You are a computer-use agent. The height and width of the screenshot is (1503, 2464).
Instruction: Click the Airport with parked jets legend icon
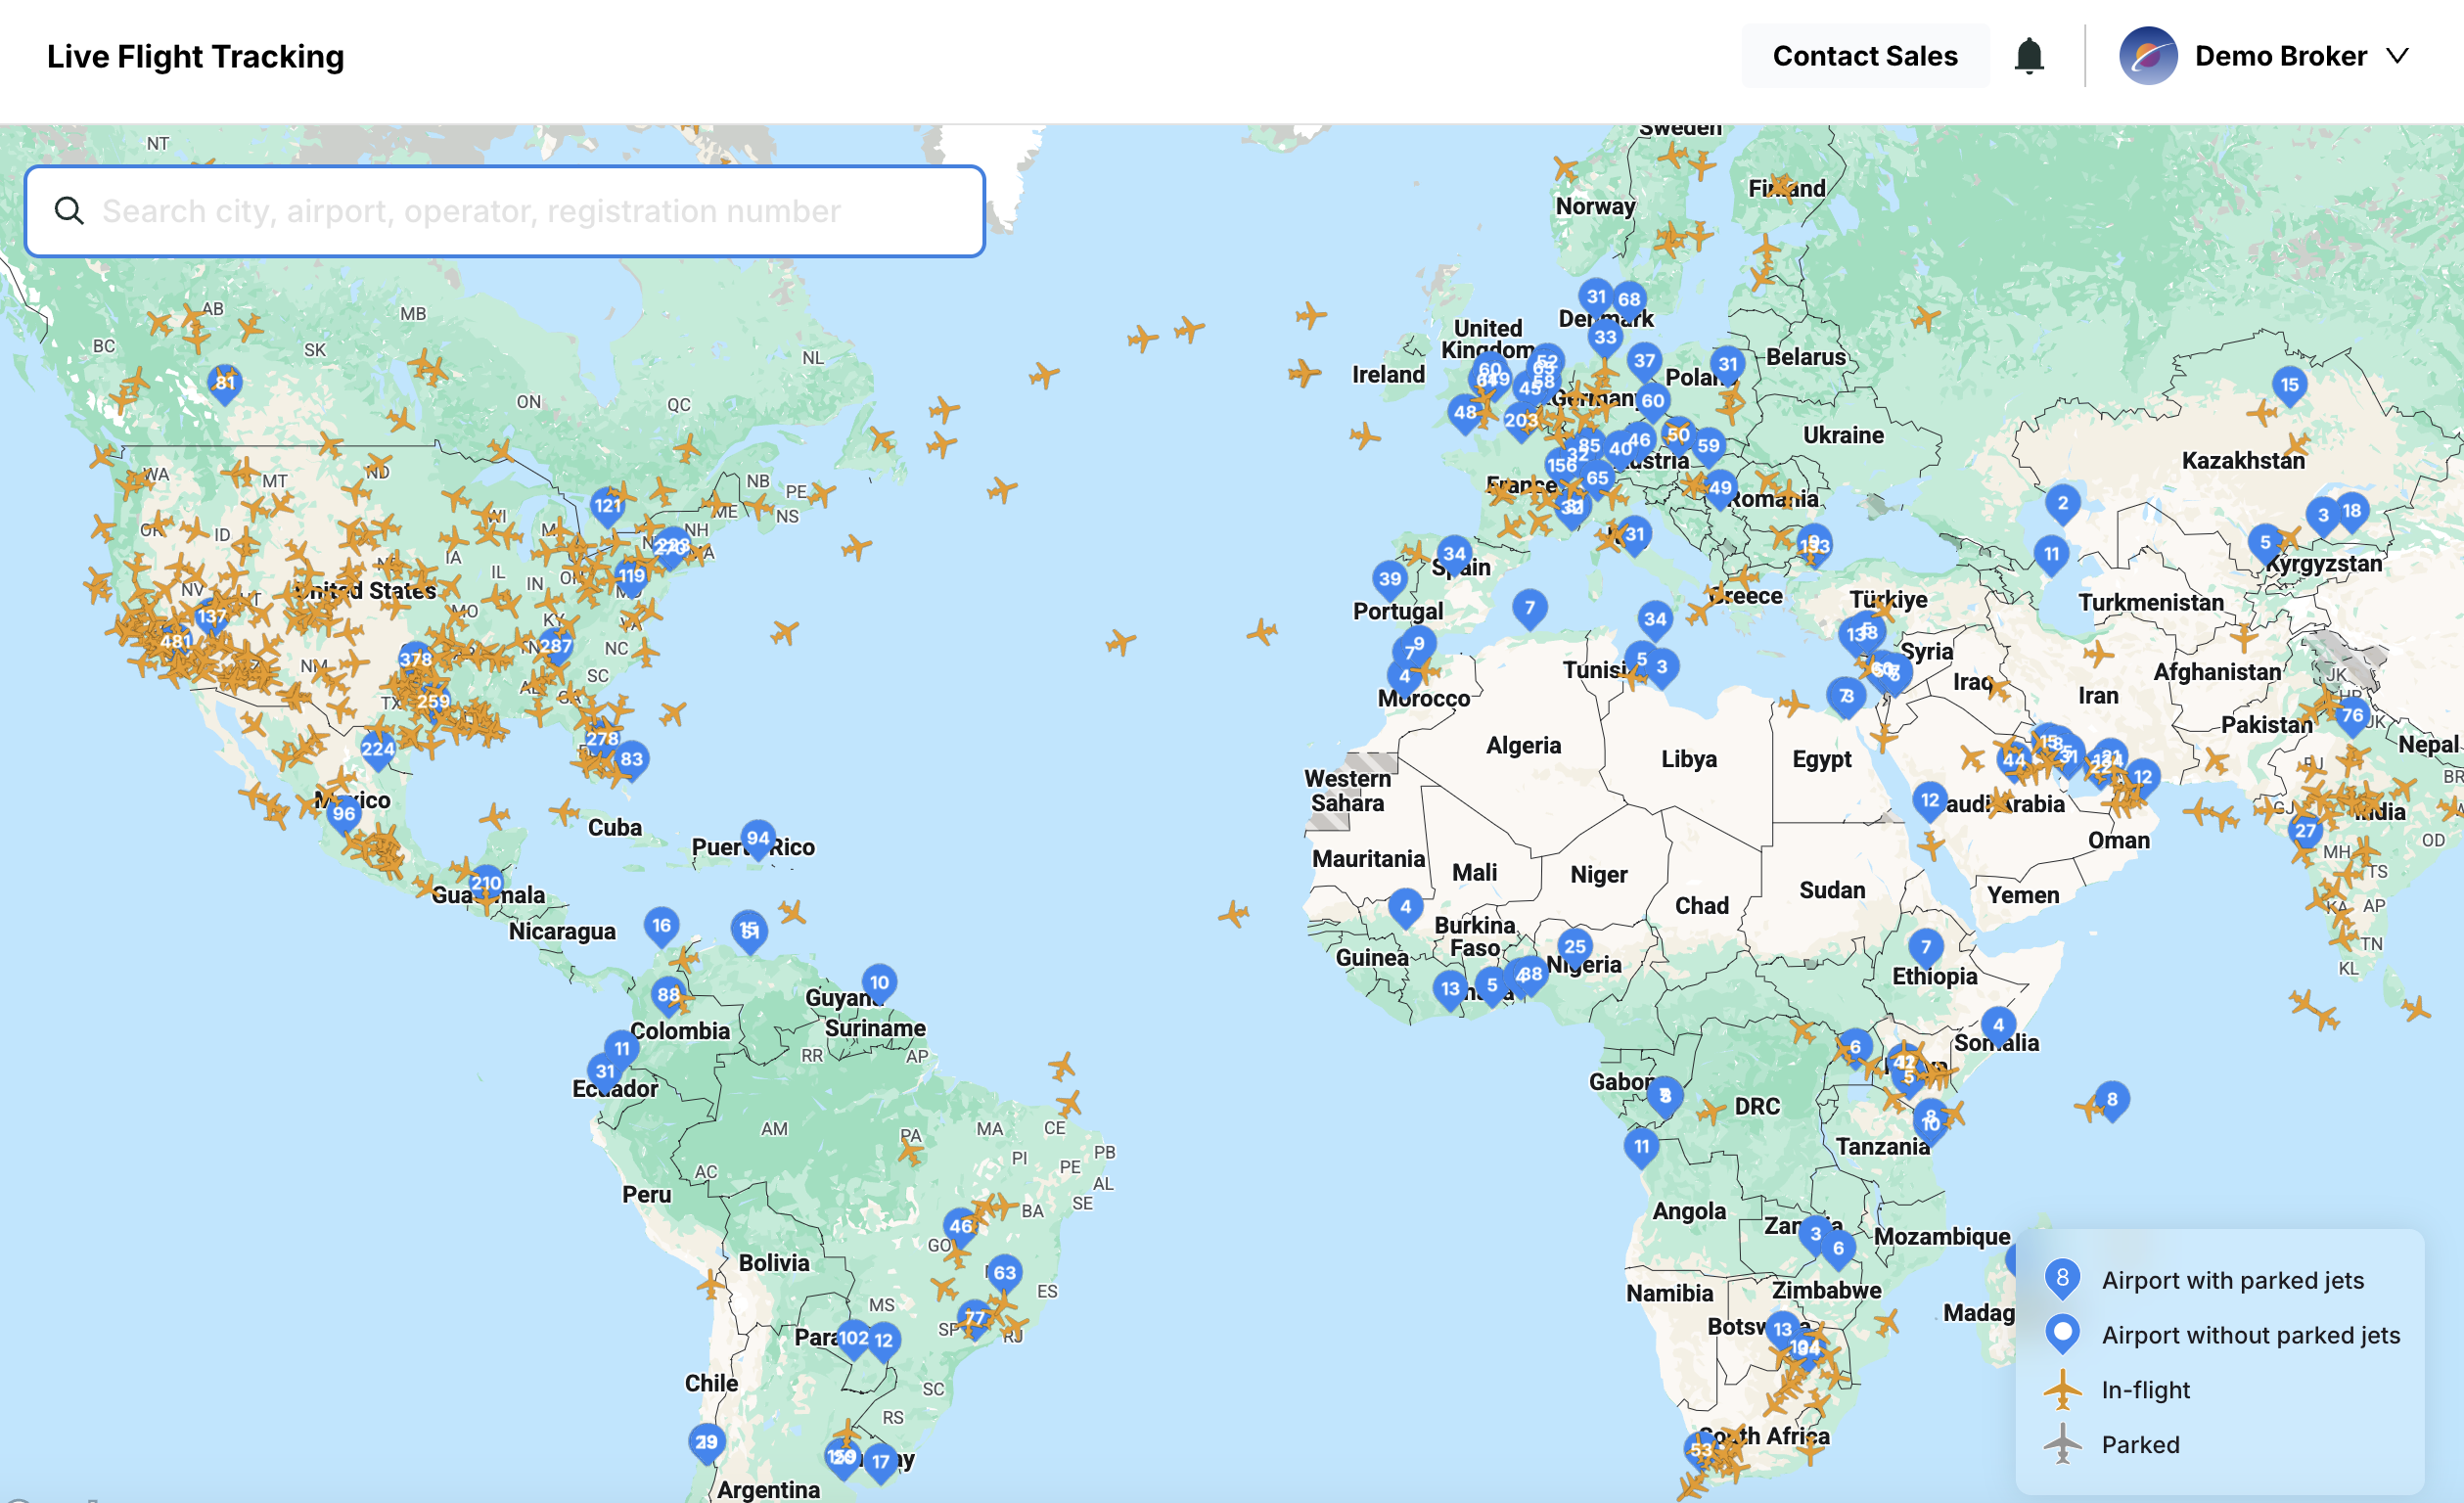2062,1280
